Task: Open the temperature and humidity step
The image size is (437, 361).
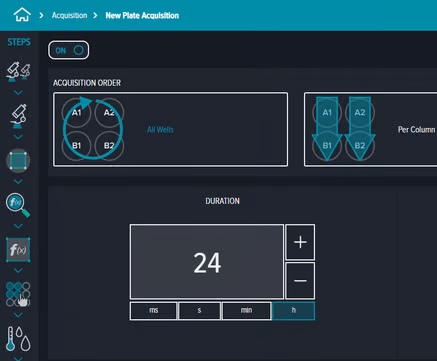Action: click(x=18, y=339)
